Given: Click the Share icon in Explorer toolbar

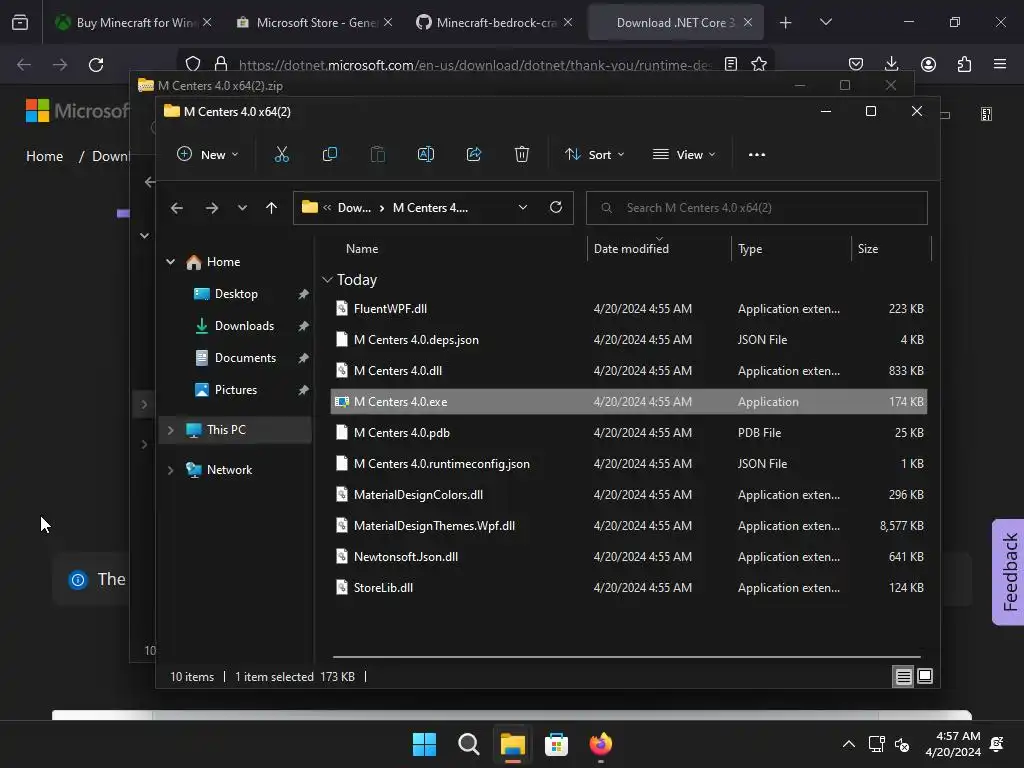Looking at the screenshot, I should click(473, 155).
